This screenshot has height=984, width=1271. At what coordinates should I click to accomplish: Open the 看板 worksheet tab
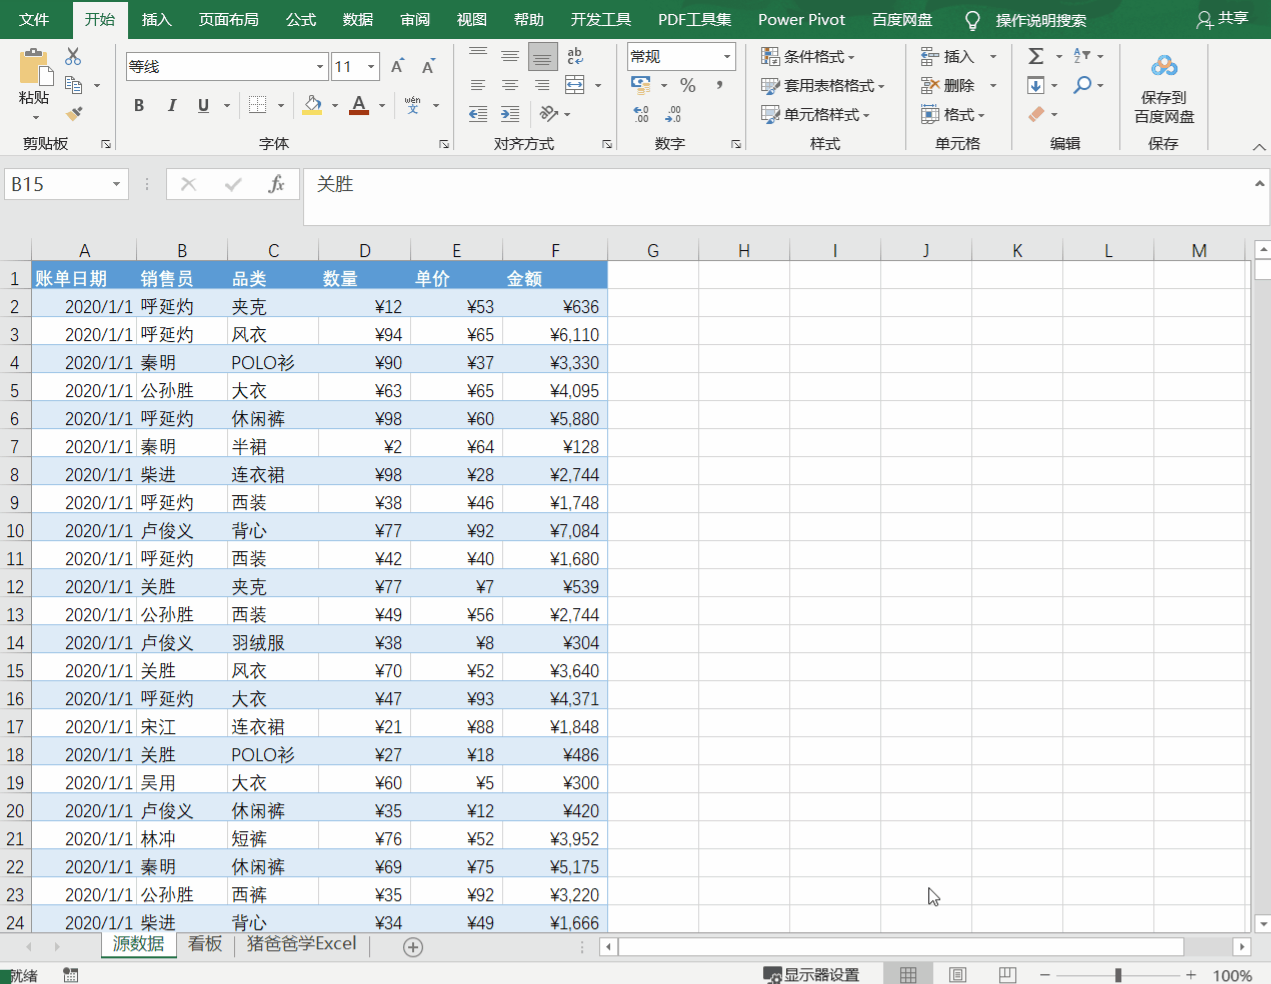[x=205, y=944]
